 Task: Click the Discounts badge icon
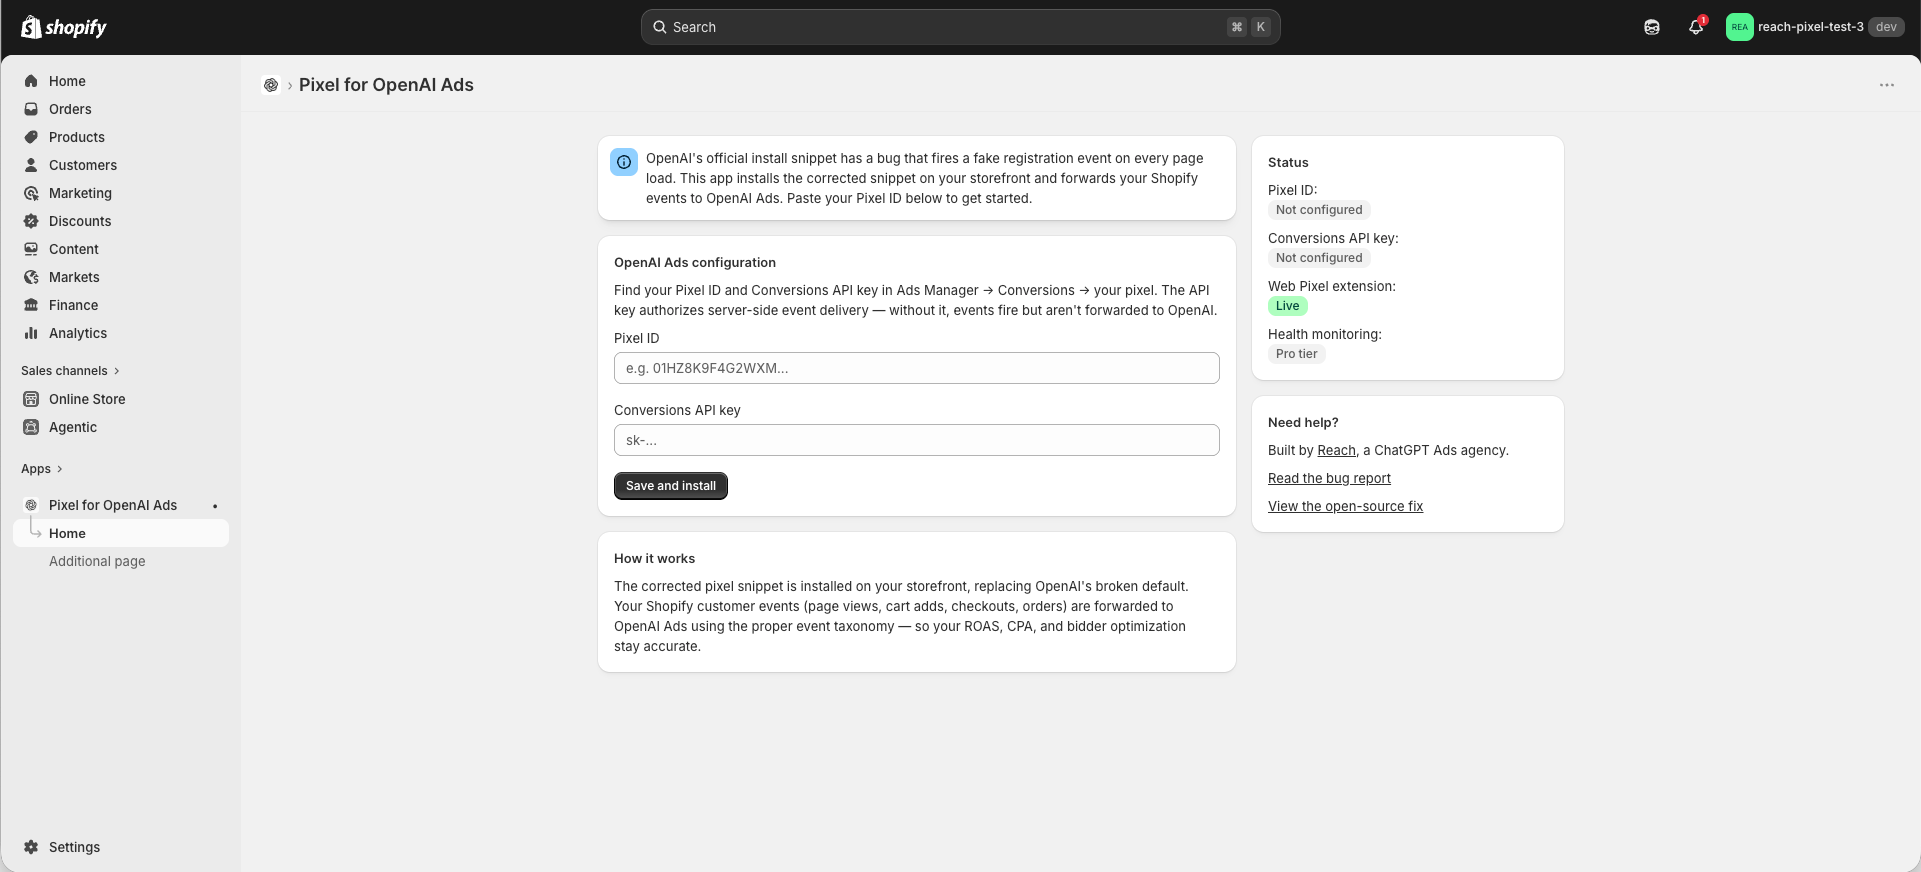tap(31, 221)
